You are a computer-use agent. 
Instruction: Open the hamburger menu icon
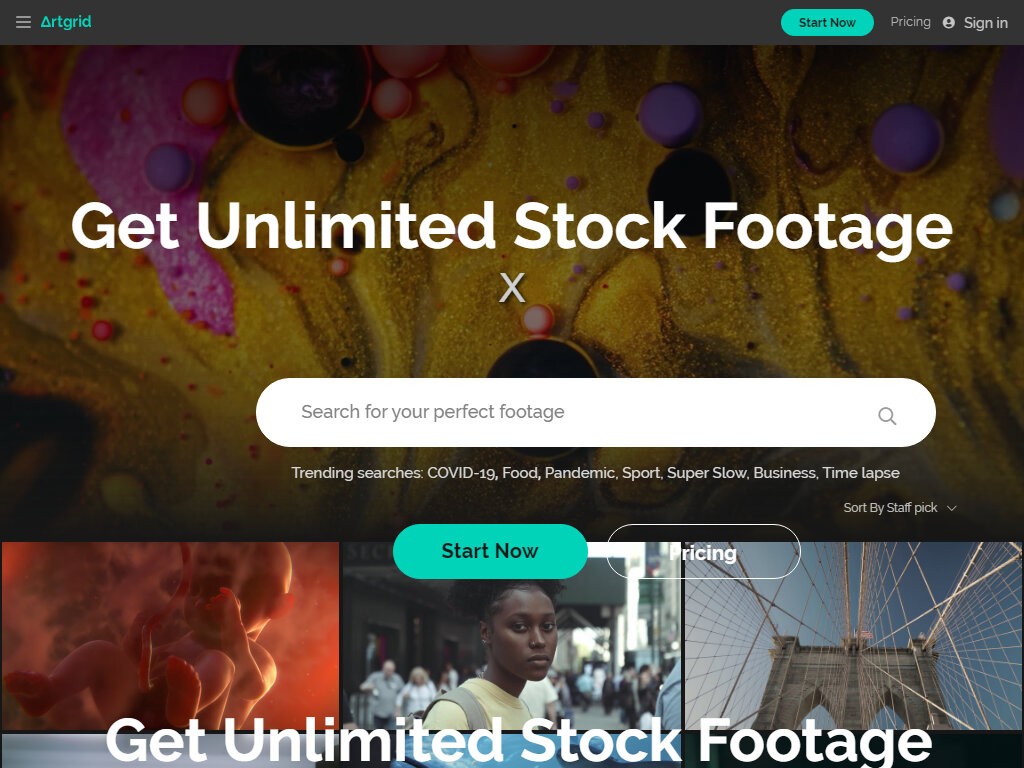pos(24,22)
